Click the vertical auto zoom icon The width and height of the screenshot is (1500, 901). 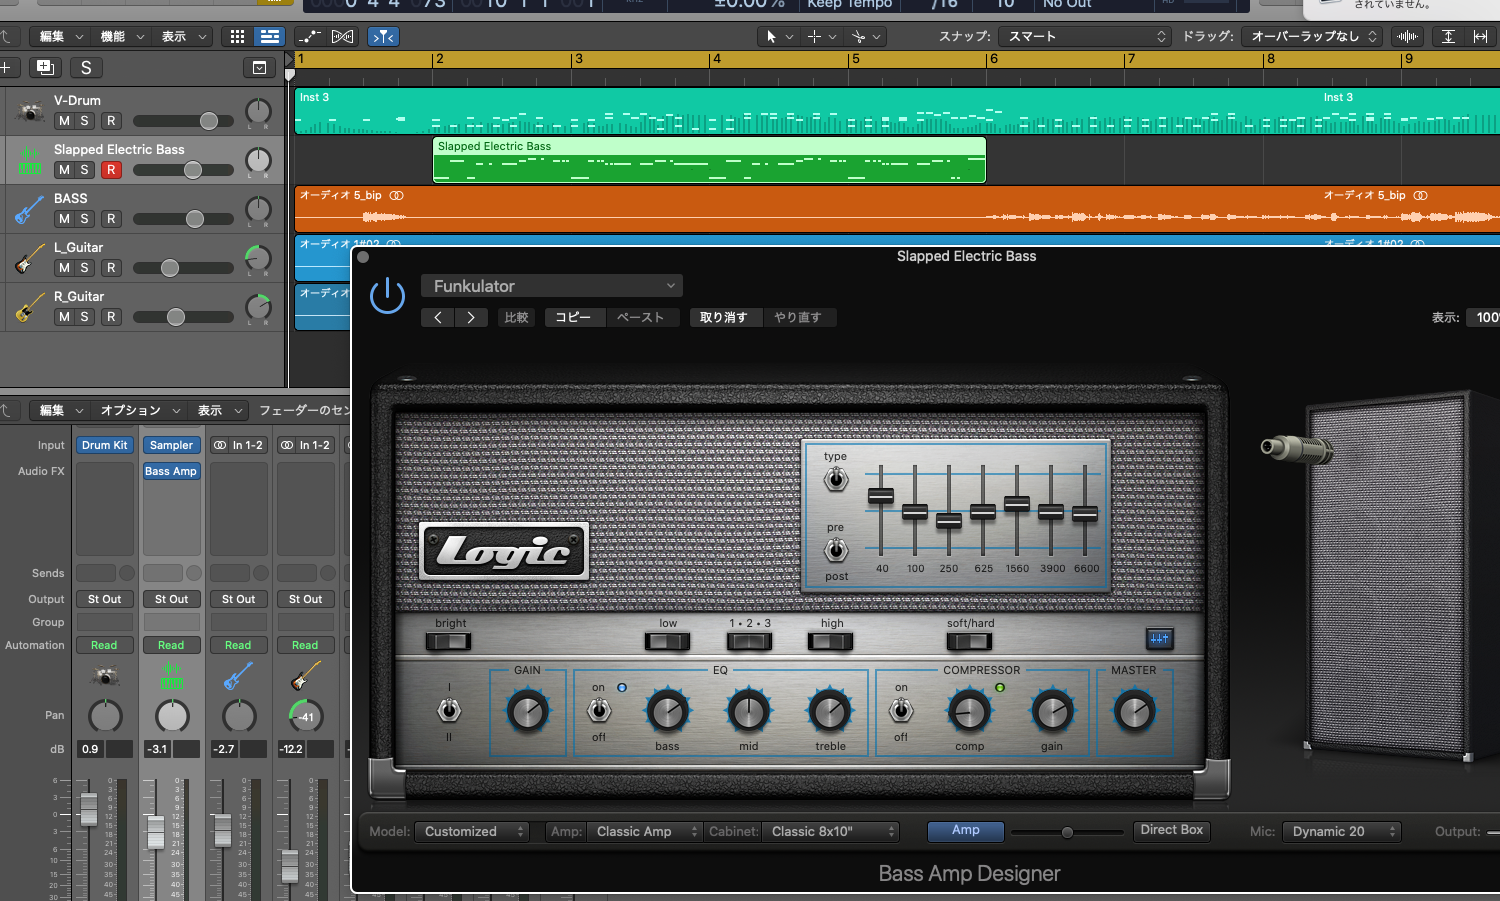point(1448,36)
